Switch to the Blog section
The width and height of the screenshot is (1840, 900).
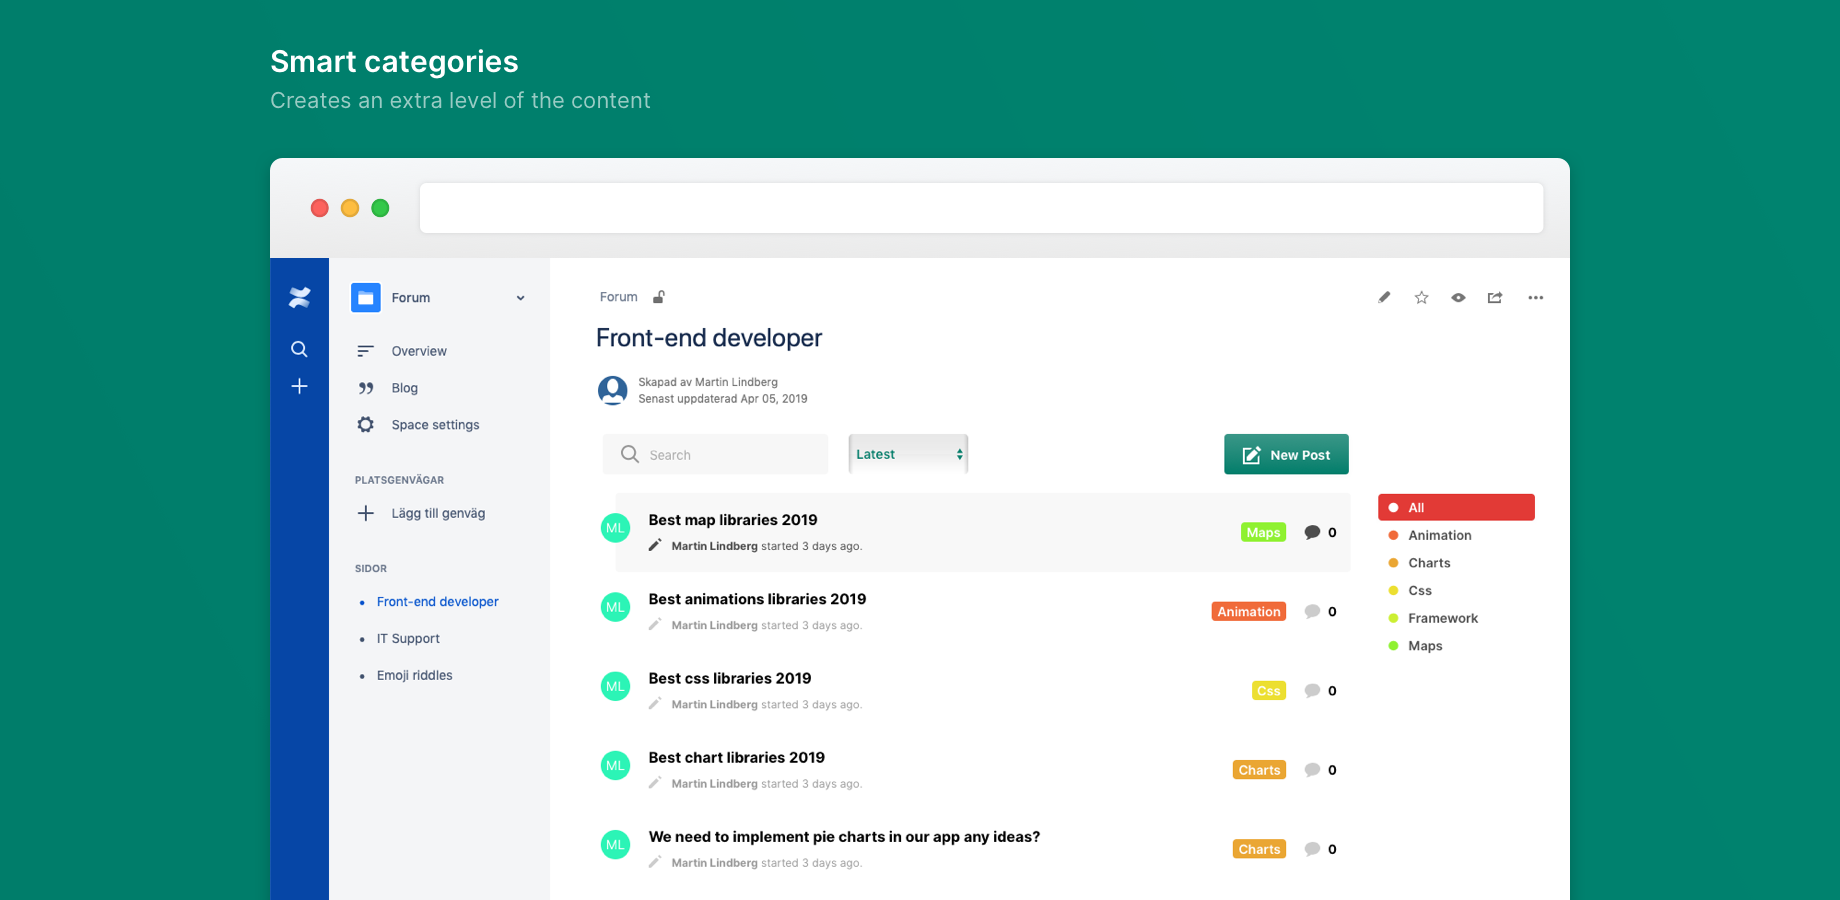pyautogui.click(x=405, y=388)
